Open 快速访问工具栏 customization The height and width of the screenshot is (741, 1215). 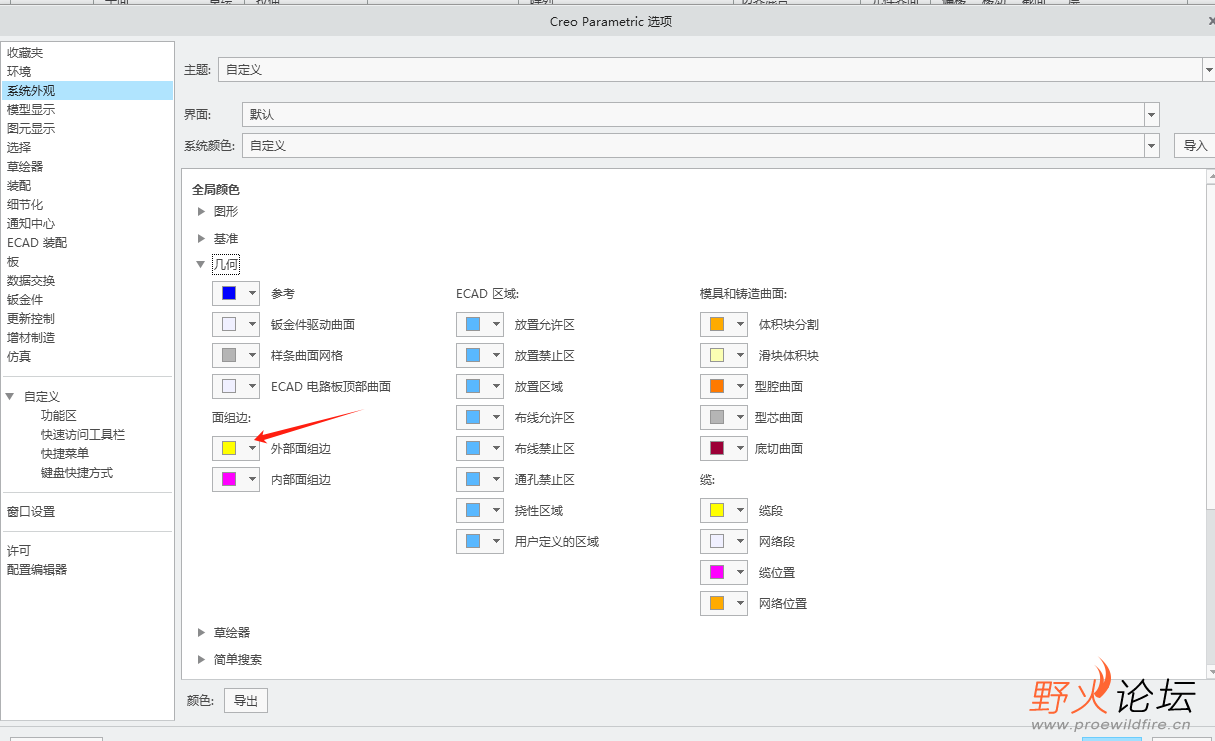click(x=83, y=435)
